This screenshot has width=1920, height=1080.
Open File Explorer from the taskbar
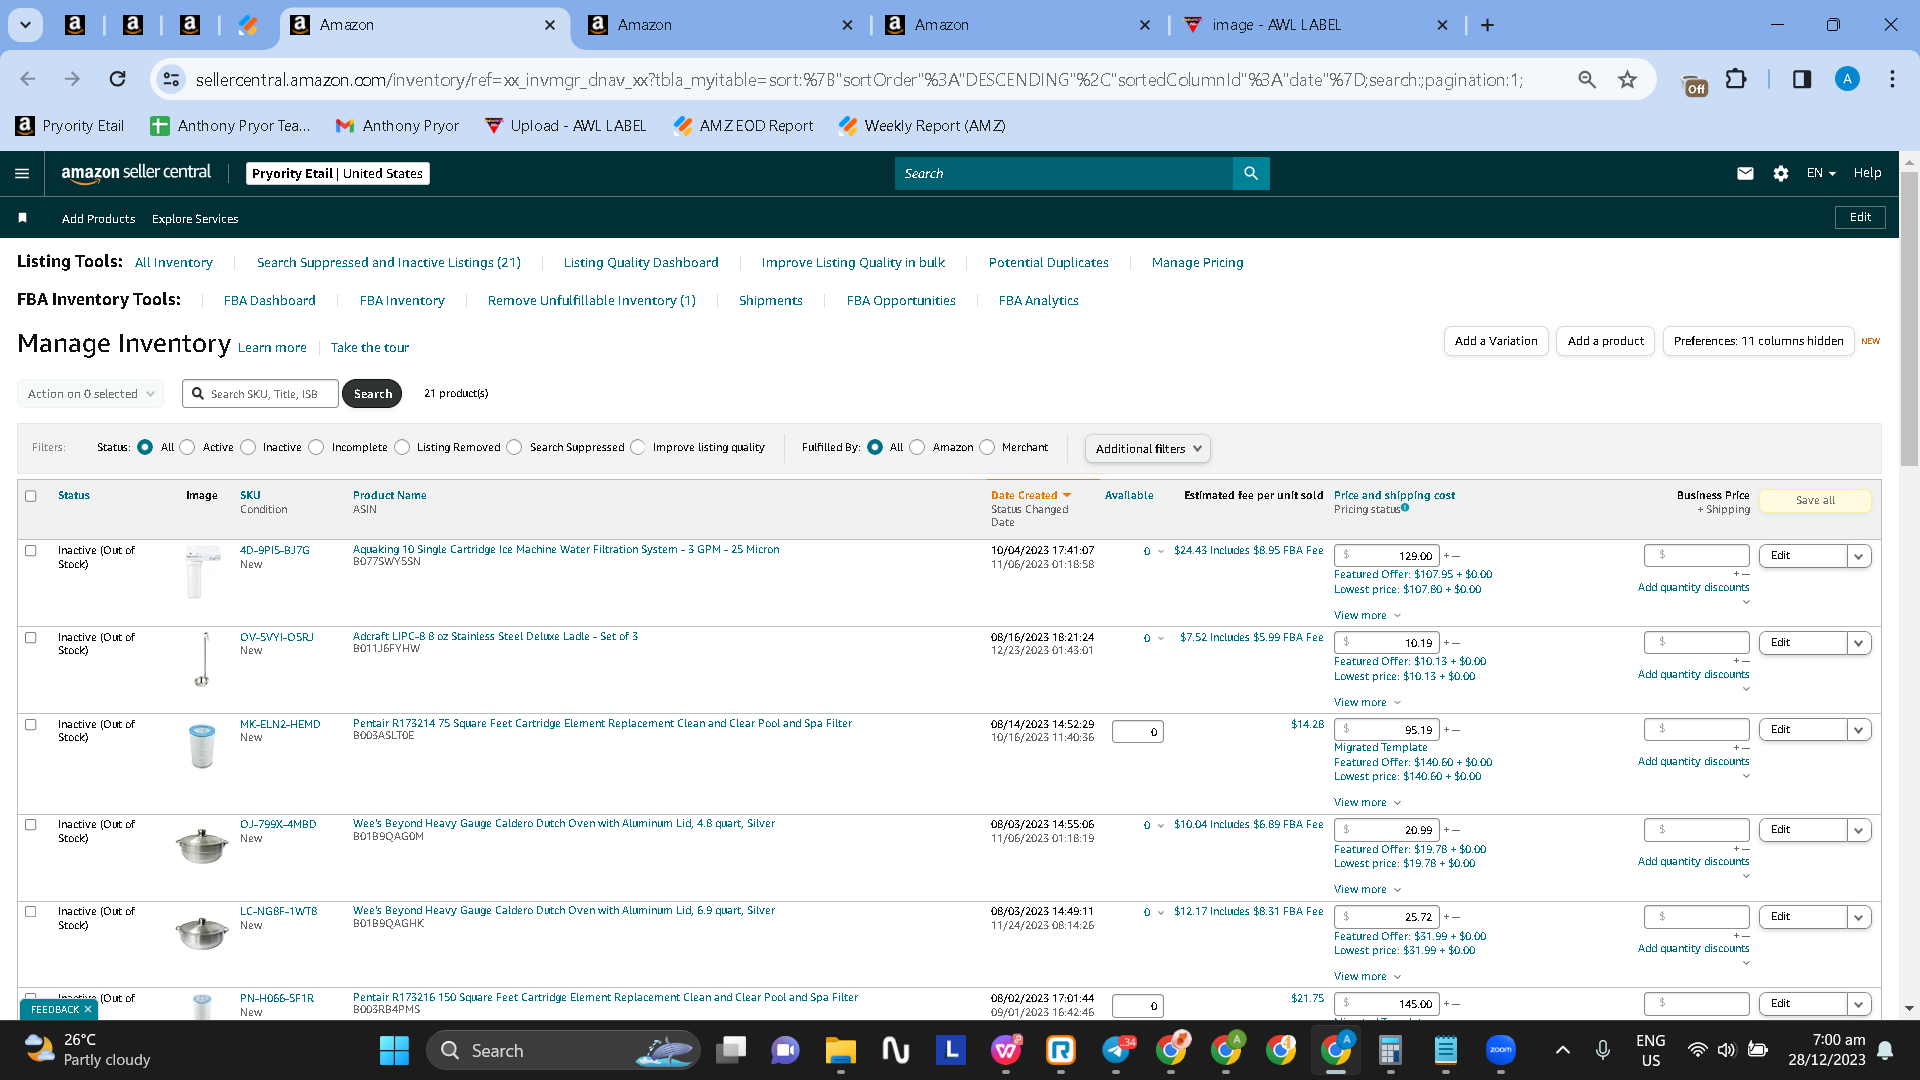tap(840, 1050)
